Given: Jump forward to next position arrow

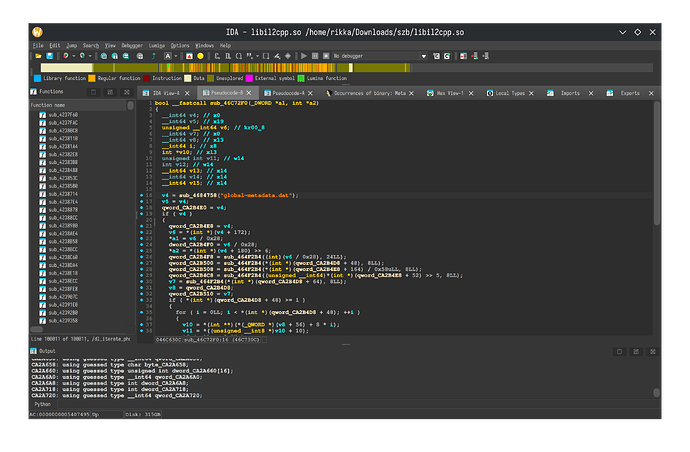Looking at the screenshot, I should [82, 56].
